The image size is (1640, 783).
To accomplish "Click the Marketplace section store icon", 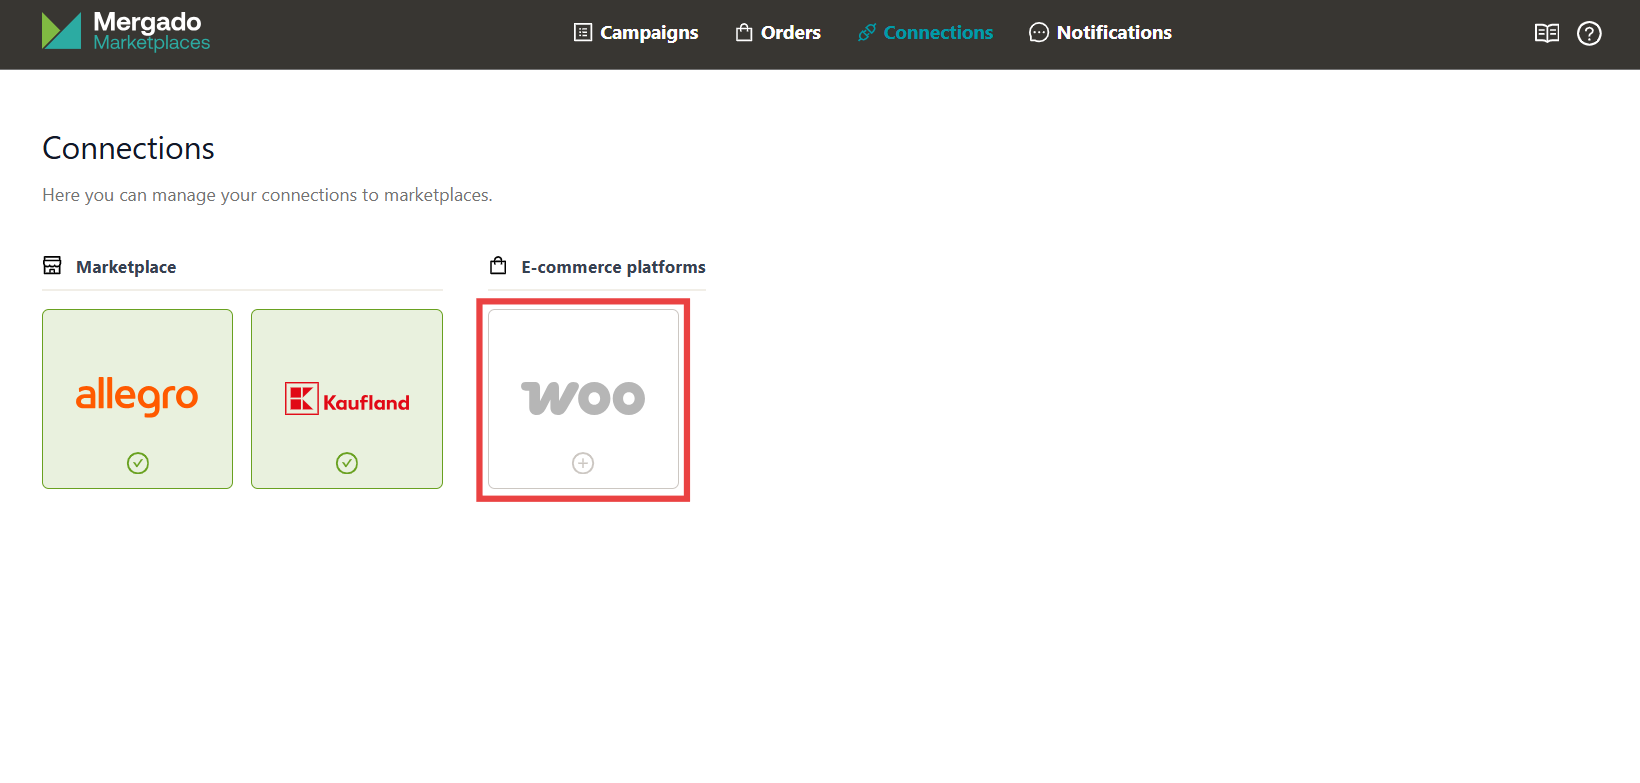I will [52, 265].
